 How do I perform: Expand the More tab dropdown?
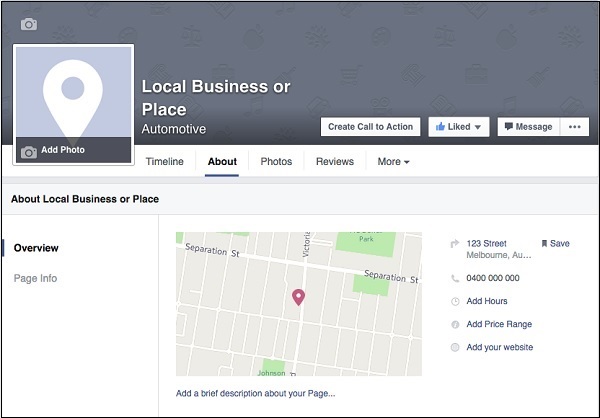point(393,161)
